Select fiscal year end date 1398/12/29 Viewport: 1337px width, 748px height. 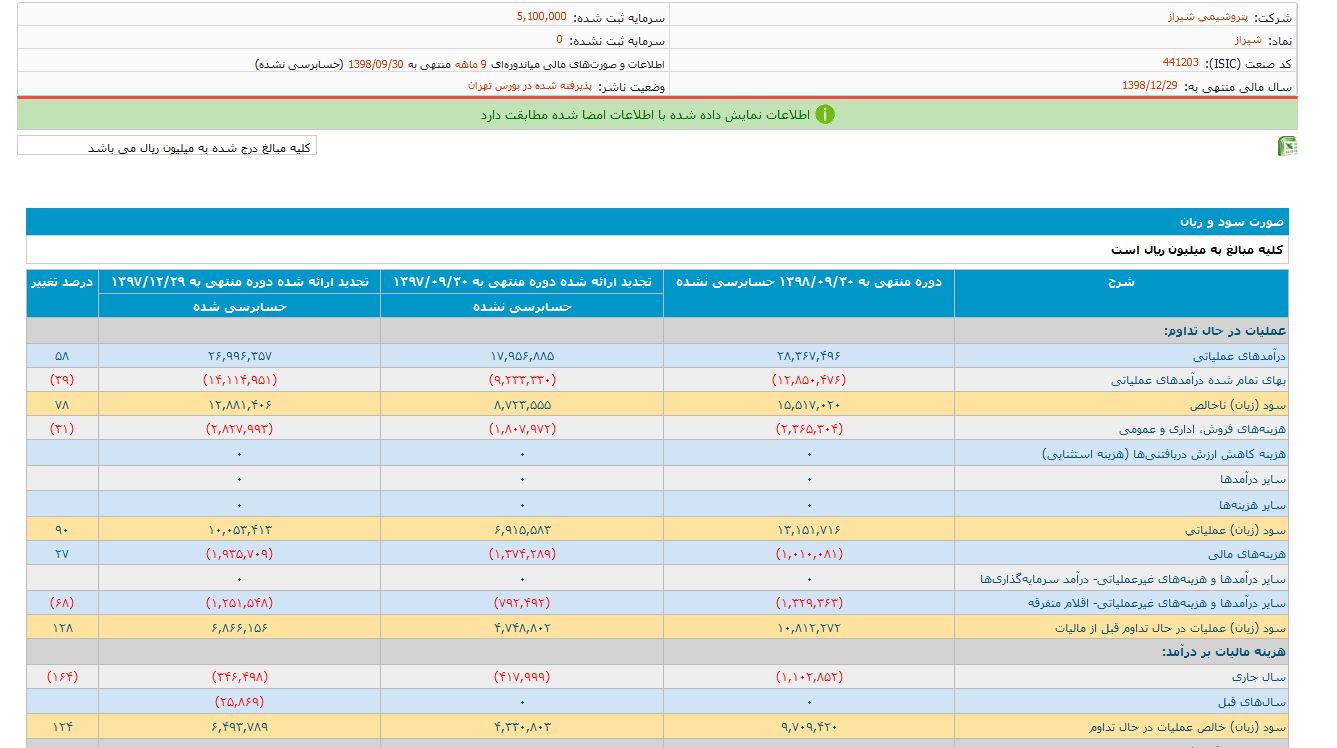[1150, 86]
